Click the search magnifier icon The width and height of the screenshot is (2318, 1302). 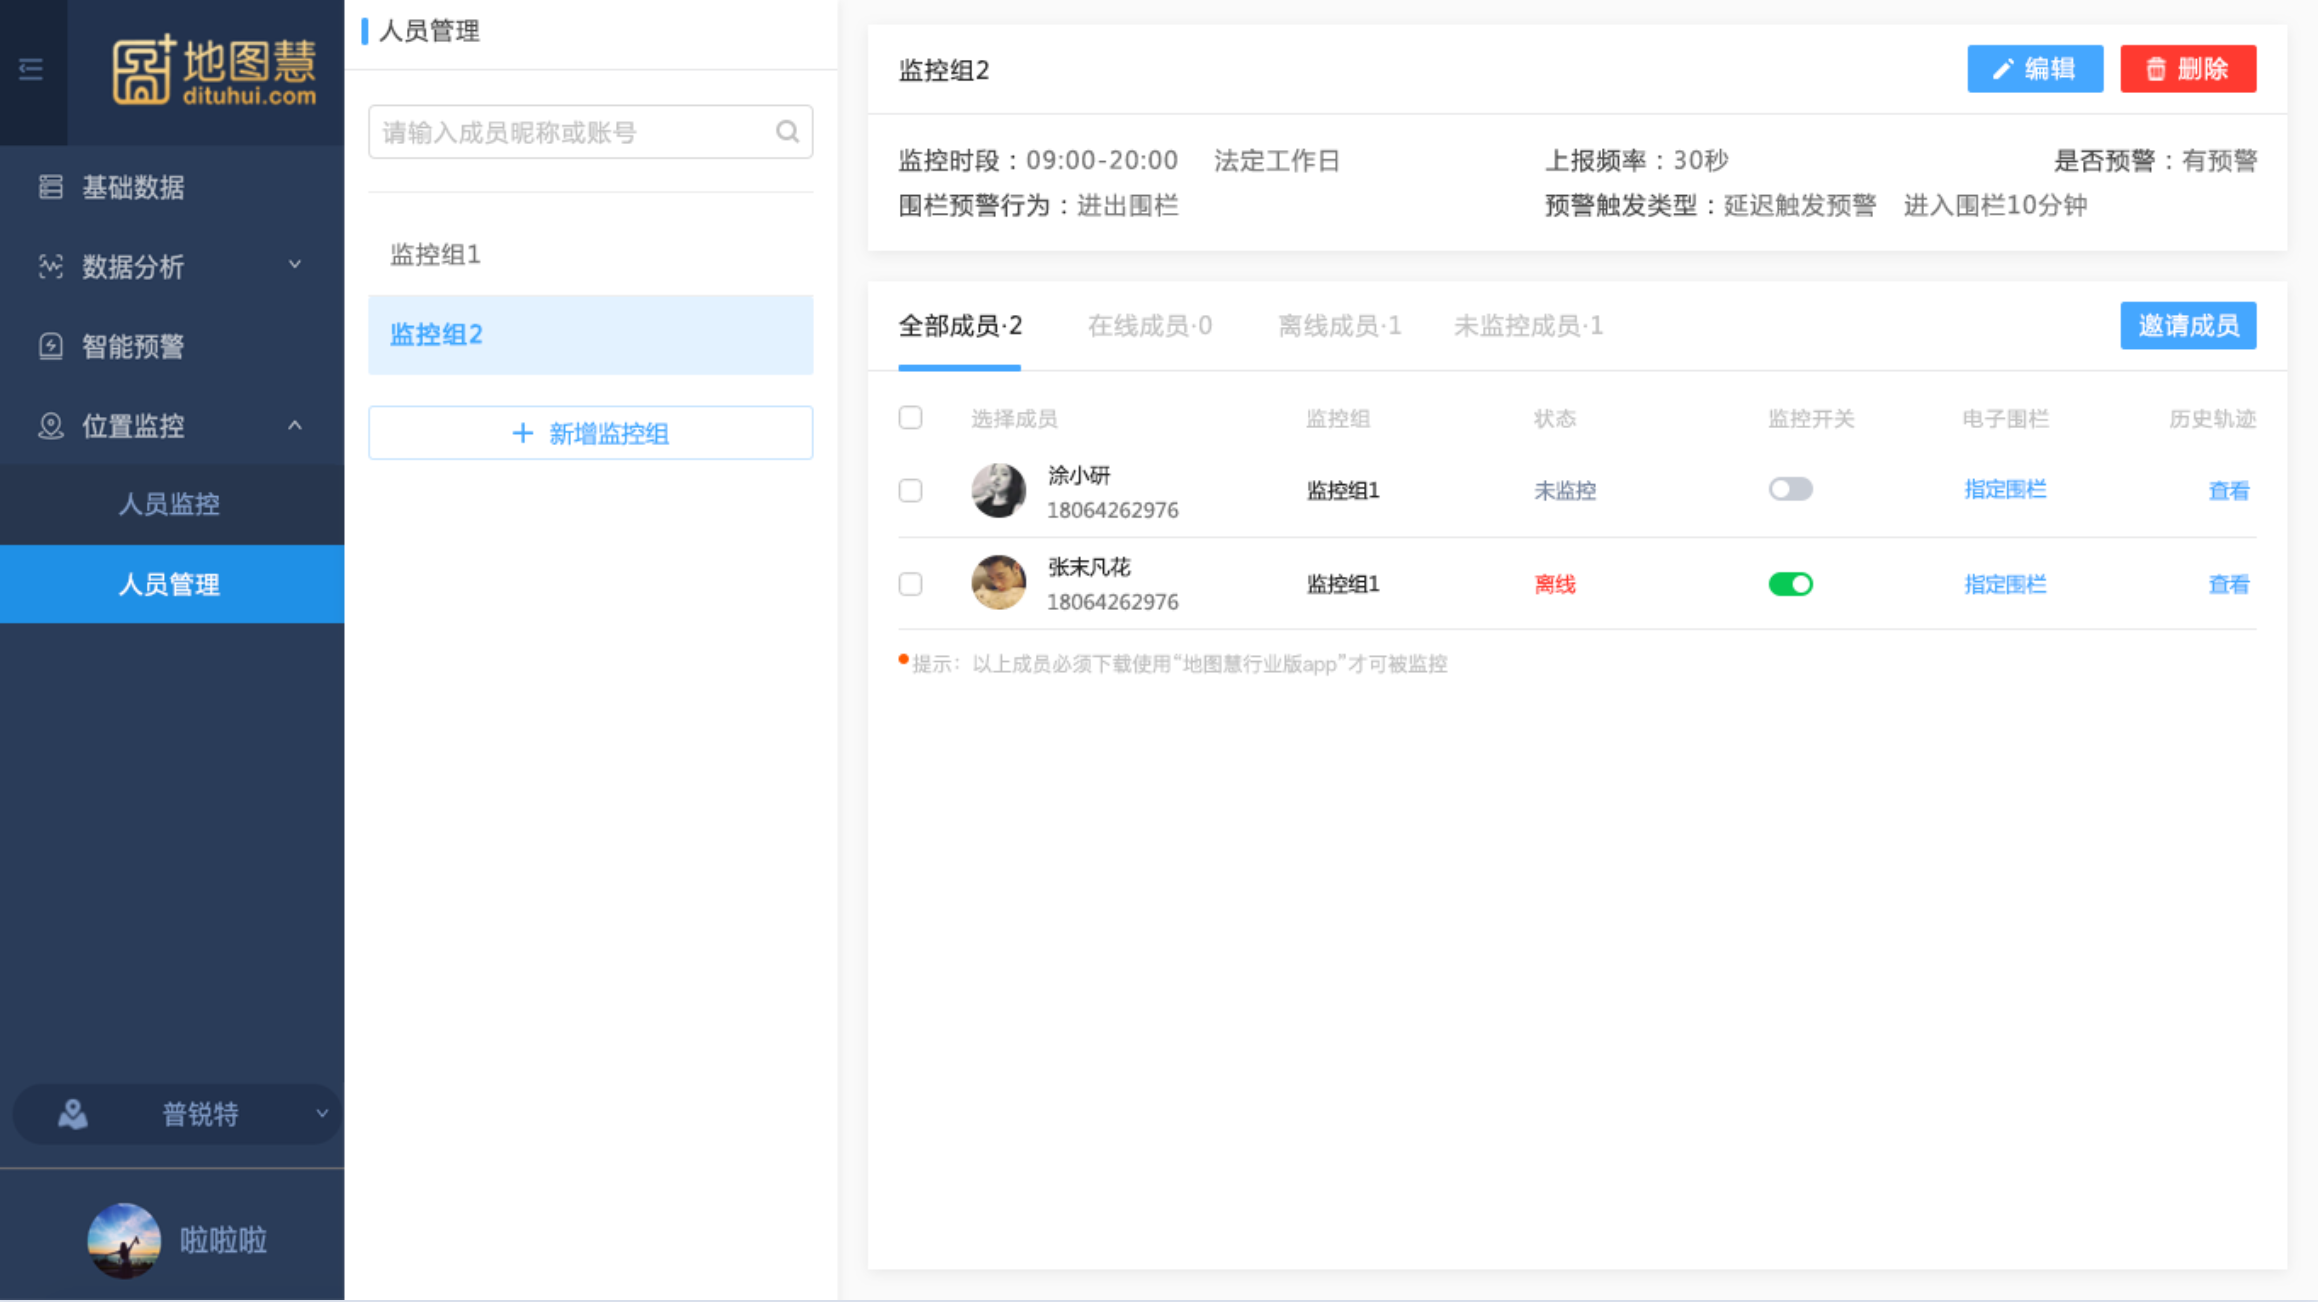coord(787,132)
